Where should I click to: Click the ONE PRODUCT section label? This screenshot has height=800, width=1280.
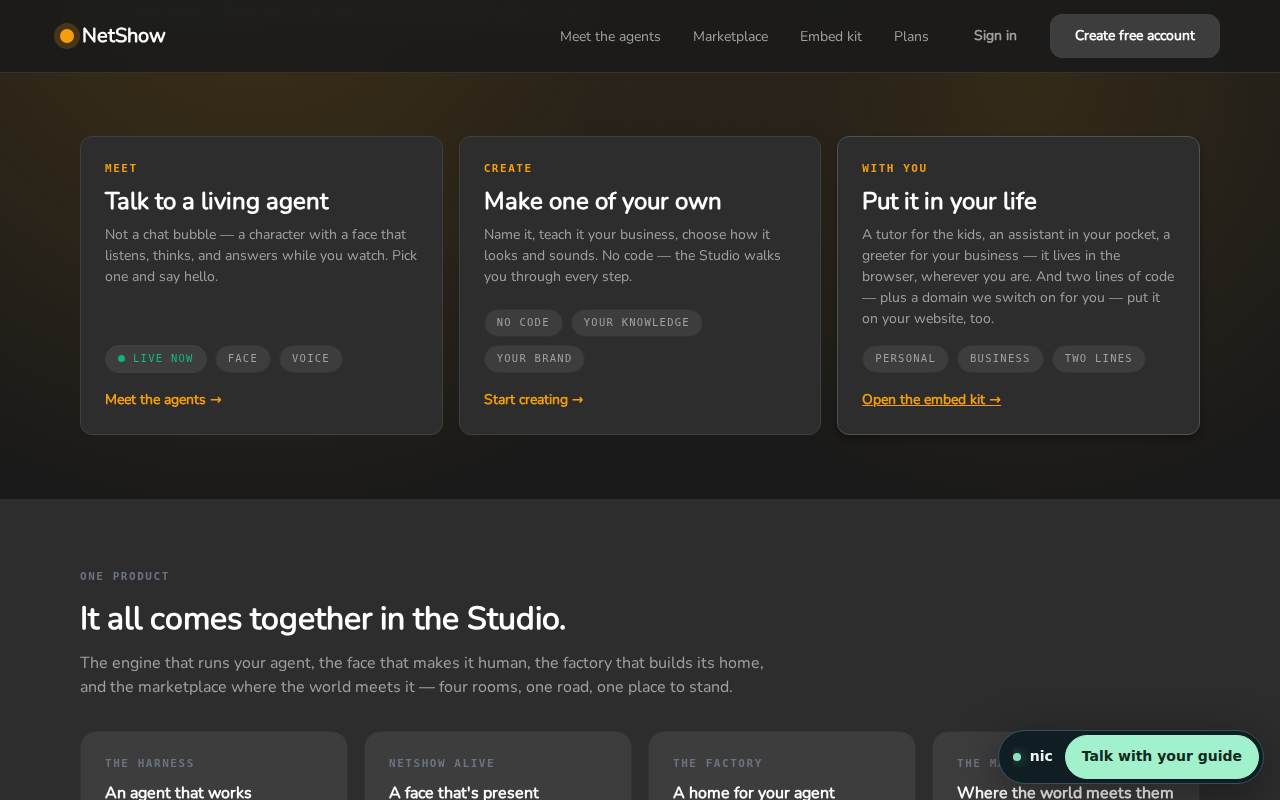pos(125,576)
